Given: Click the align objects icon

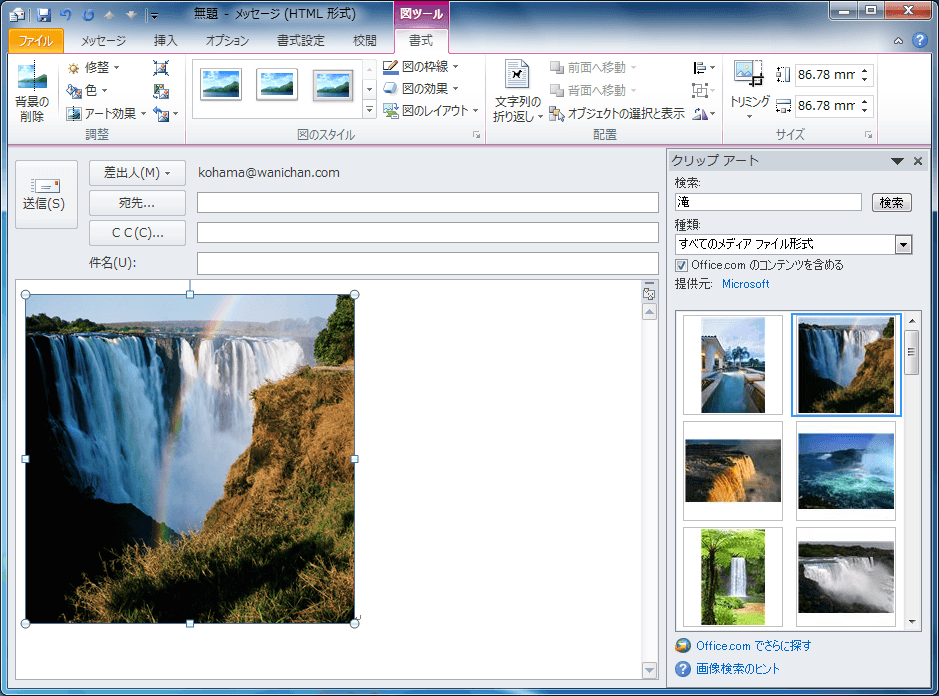Looking at the screenshot, I should click(704, 68).
